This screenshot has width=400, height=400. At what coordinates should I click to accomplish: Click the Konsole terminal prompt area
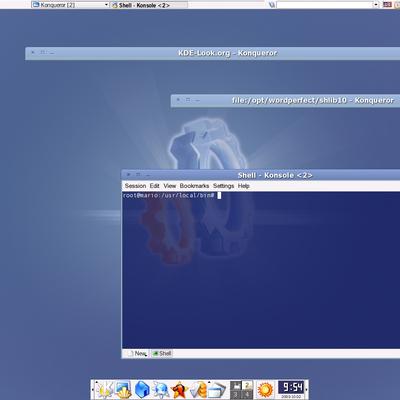point(261,270)
